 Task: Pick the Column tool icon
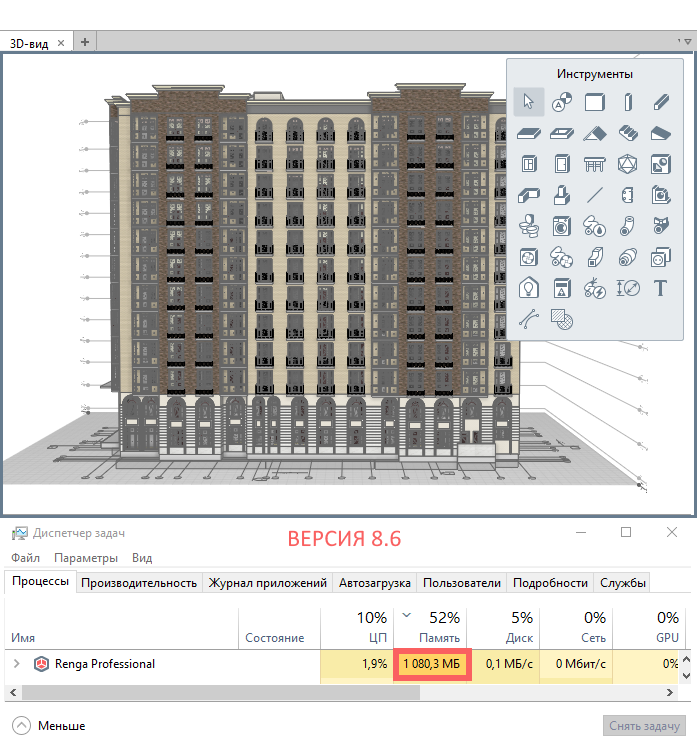[x=628, y=101]
